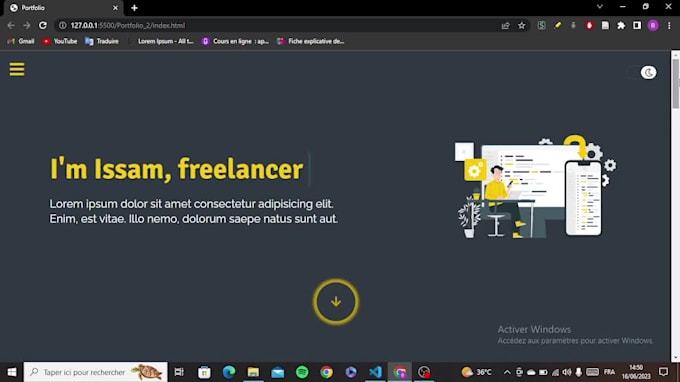This screenshot has height=382, width=680.
Task: Open the volume control
Action: click(567, 372)
